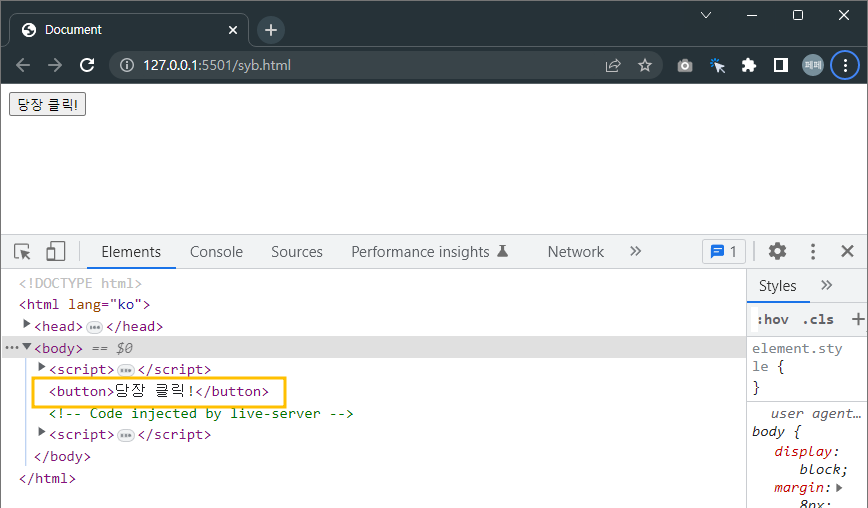The height and width of the screenshot is (508, 868).
Task: Open the camera screenshot extension
Action: (x=685, y=65)
